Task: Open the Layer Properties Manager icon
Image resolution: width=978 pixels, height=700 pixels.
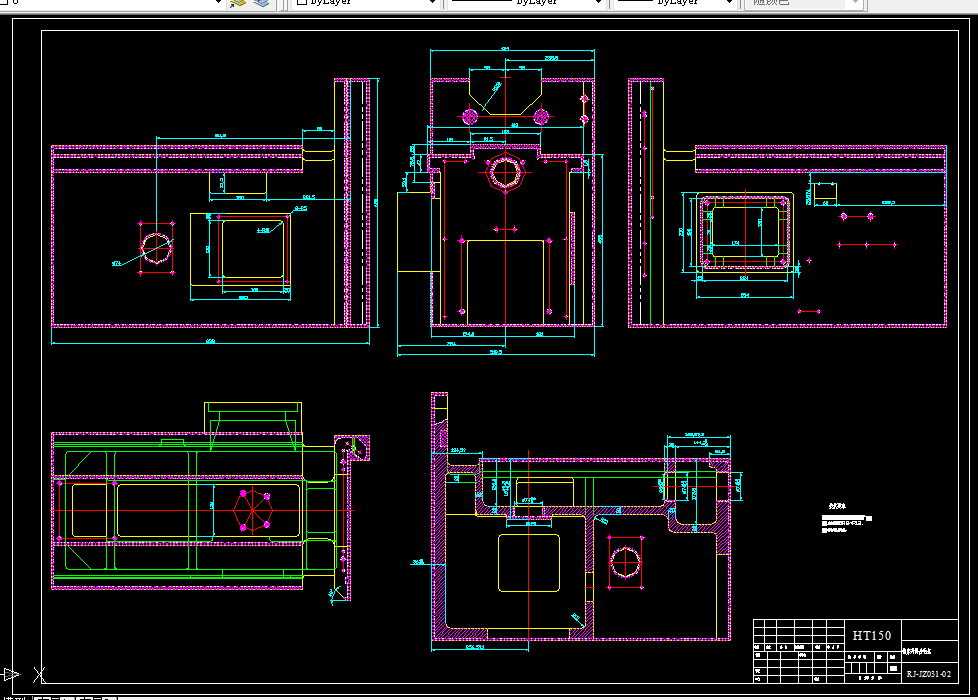Action: pos(238,2)
